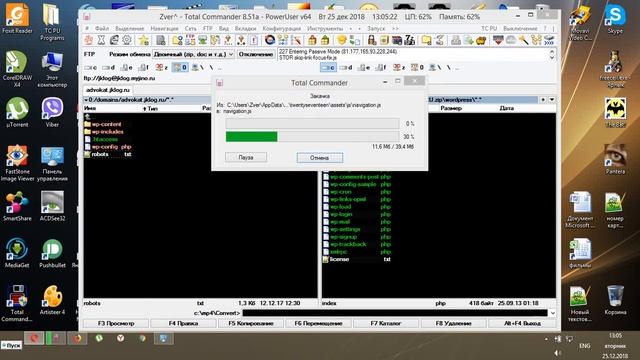Open Корзина recycle bin icon
This screenshot has width=640, height=360.
[615, 300]
